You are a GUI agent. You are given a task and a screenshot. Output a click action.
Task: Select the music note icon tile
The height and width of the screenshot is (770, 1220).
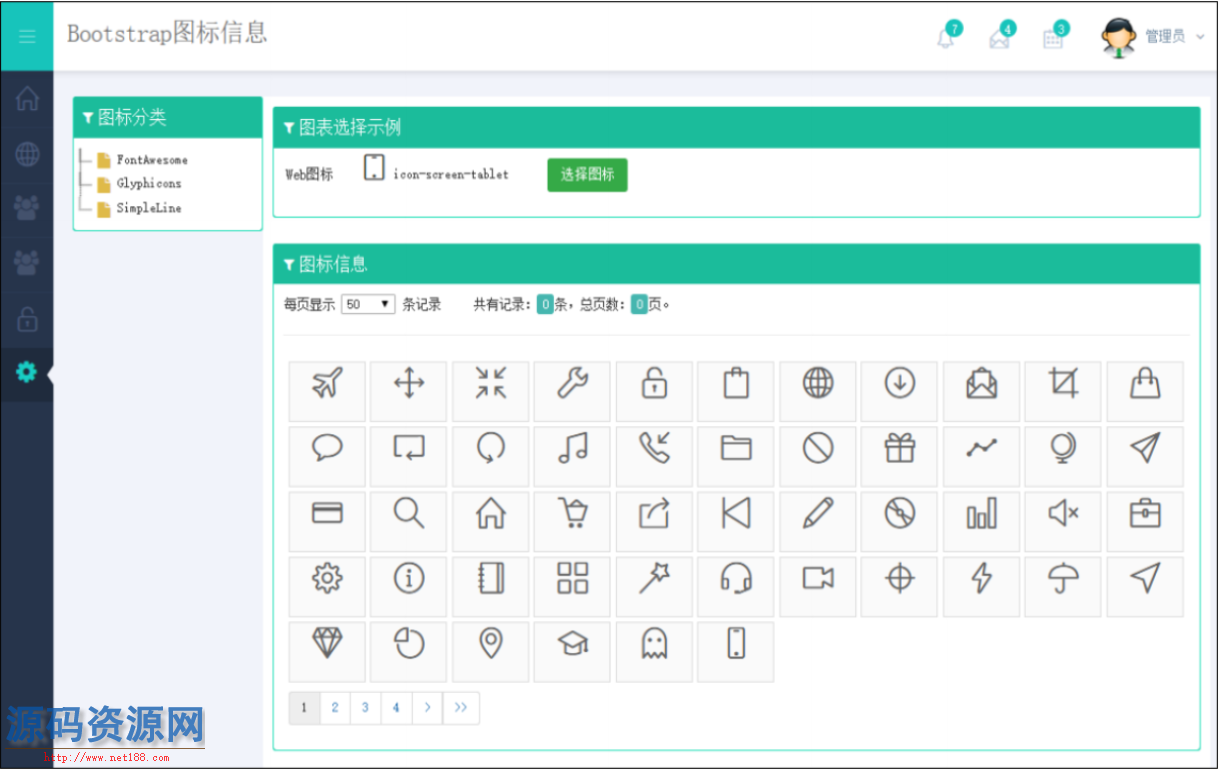(572, 456)
